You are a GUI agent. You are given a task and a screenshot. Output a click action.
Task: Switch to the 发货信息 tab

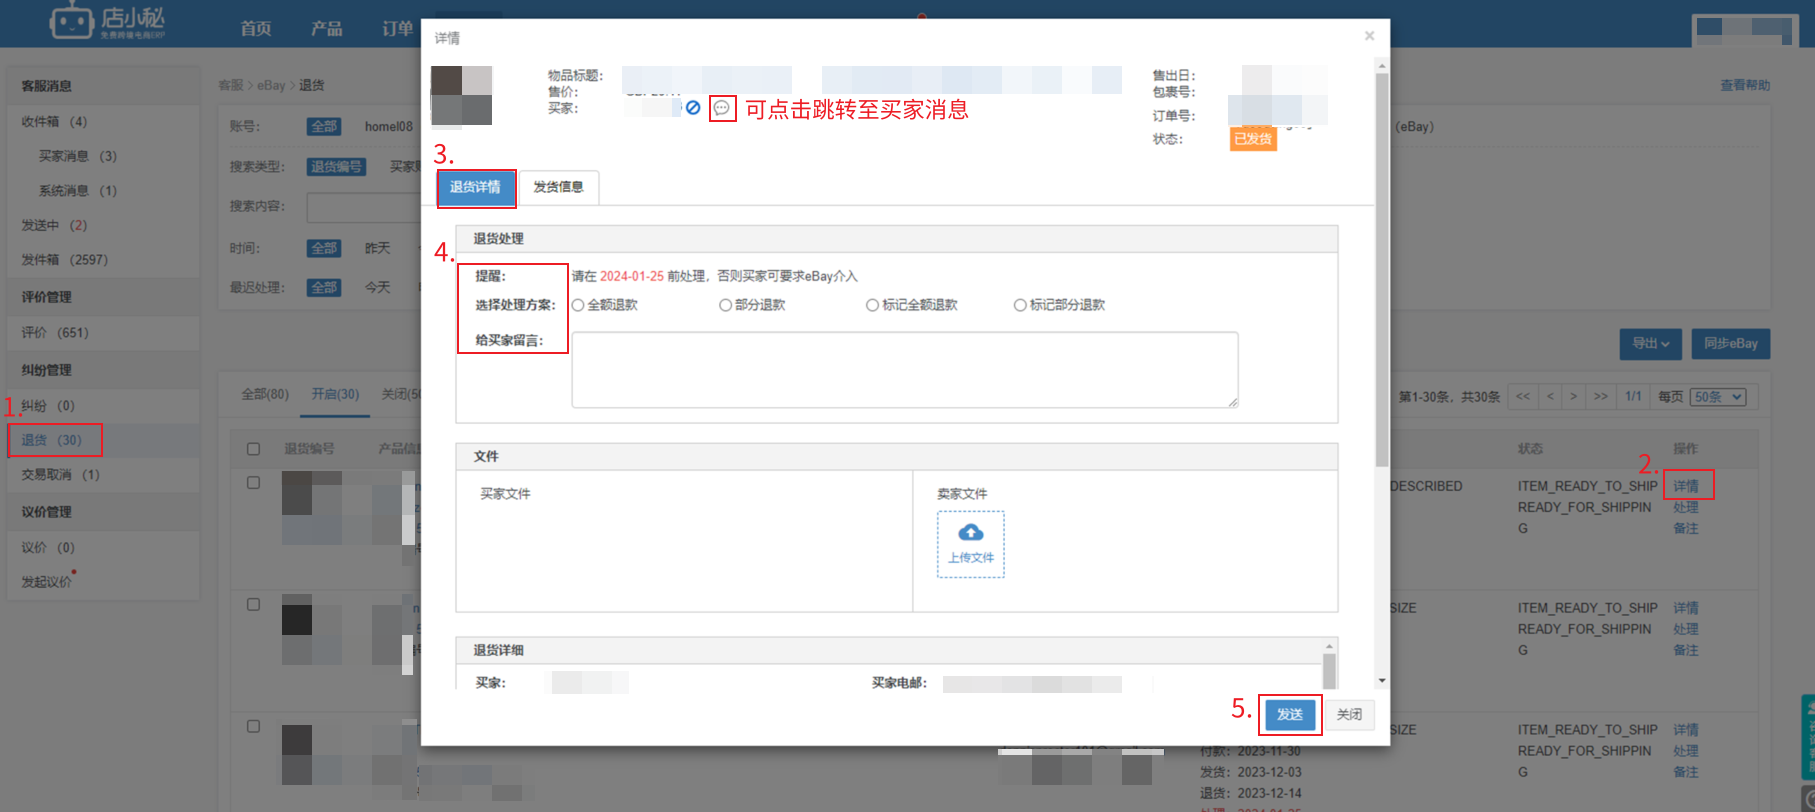click(x=558, y=187)
